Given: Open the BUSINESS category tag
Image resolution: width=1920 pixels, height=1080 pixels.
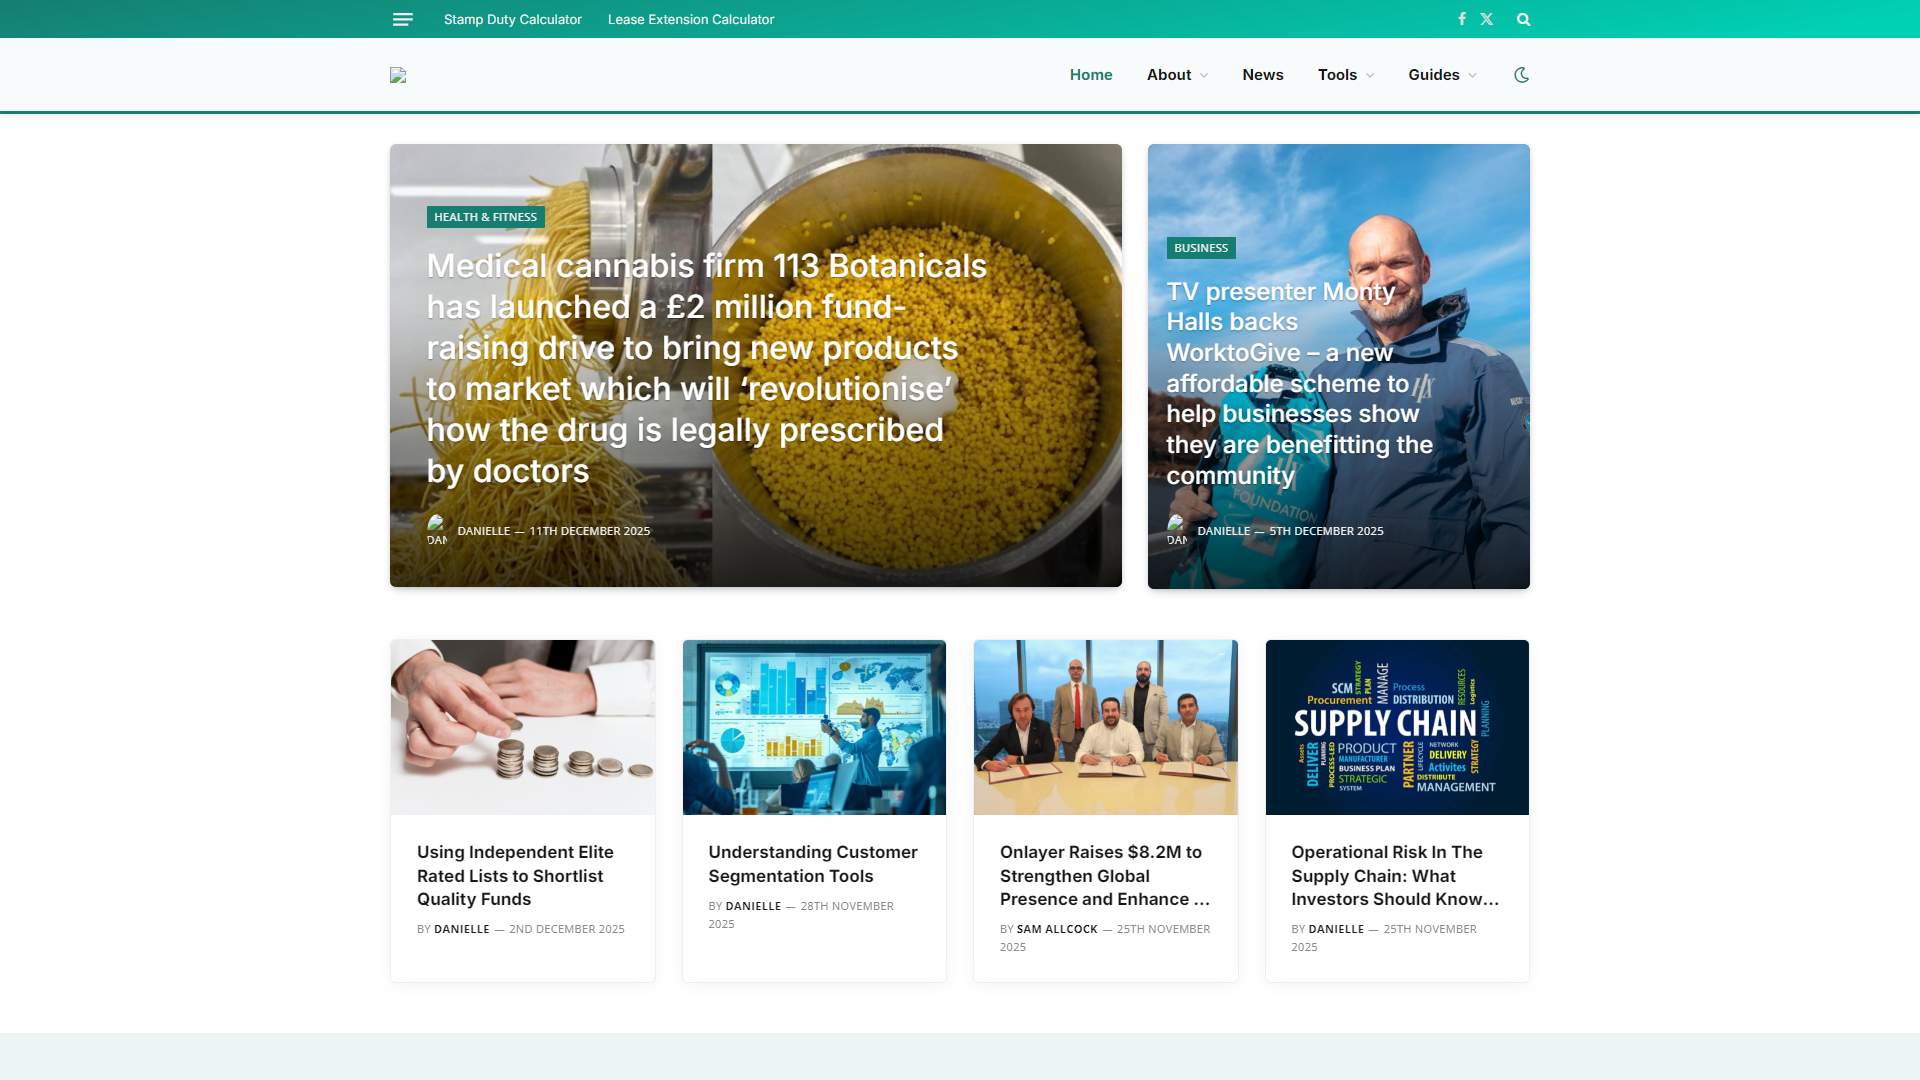Looking at the screenshot, I should point(1201,248).
